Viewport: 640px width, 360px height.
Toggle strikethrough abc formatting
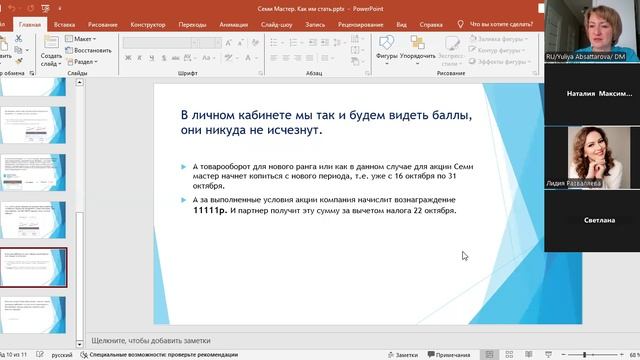(x=176, y=58)
